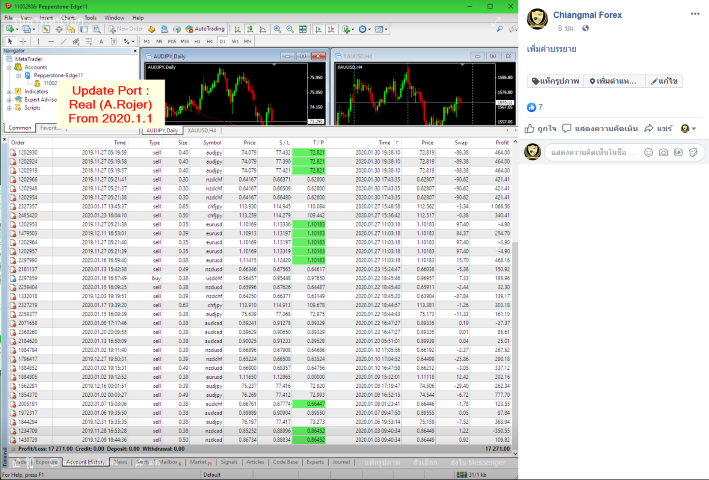Expand the Indicators tree node

(x=9, y=91)
